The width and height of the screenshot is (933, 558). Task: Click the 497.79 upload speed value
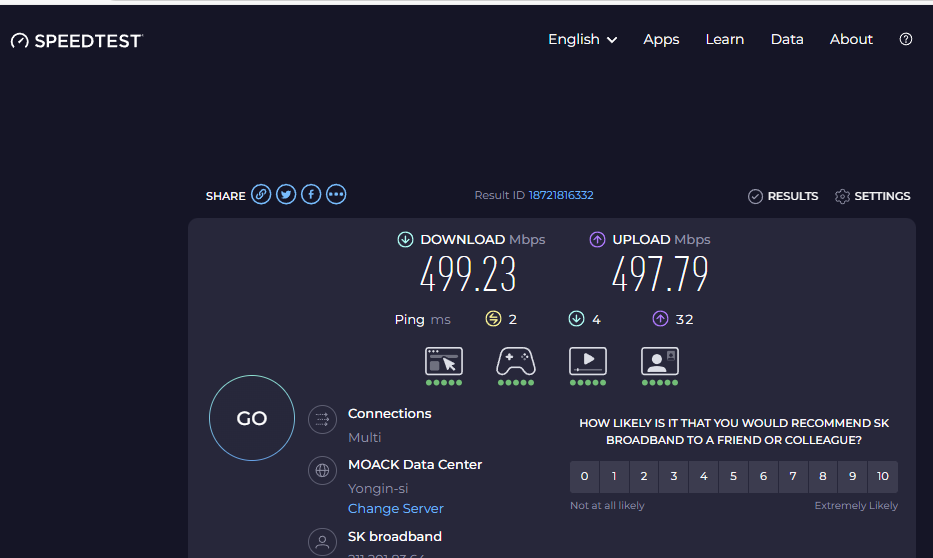[x=660, y=274]
